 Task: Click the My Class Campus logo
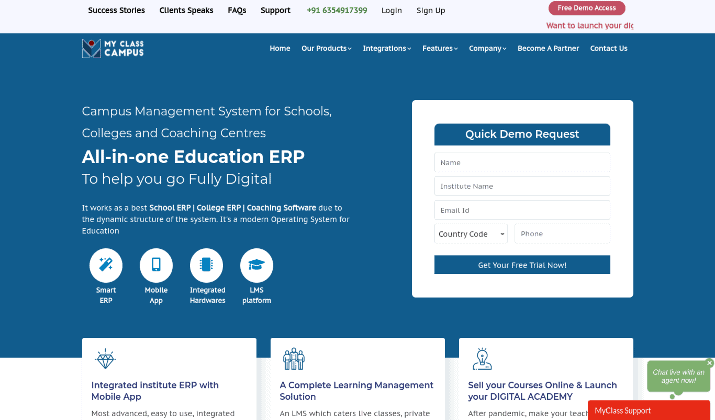point(113,48)
